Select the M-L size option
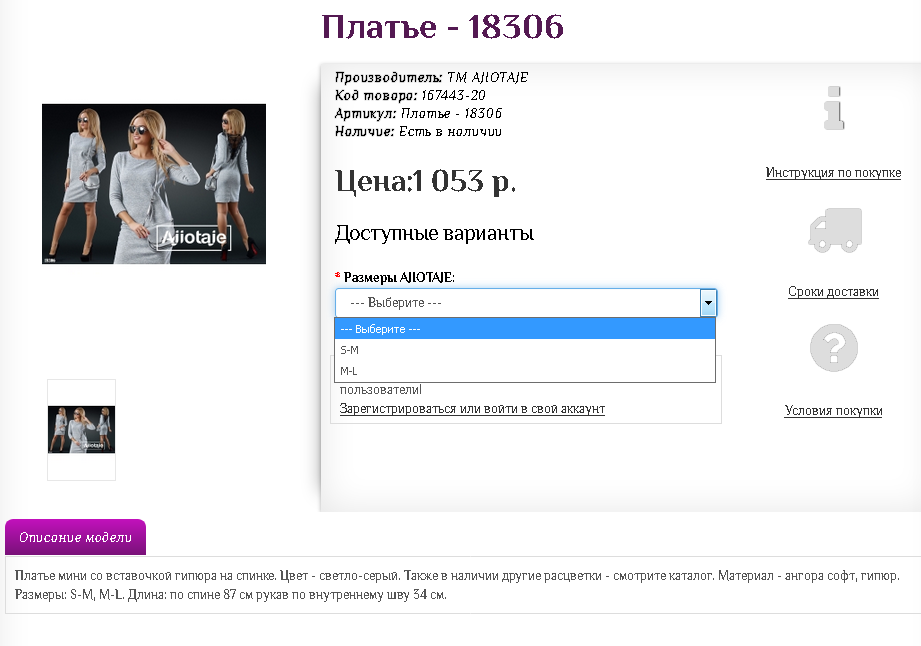This screenshot has width=921, height=646. (x=525, y=371)
